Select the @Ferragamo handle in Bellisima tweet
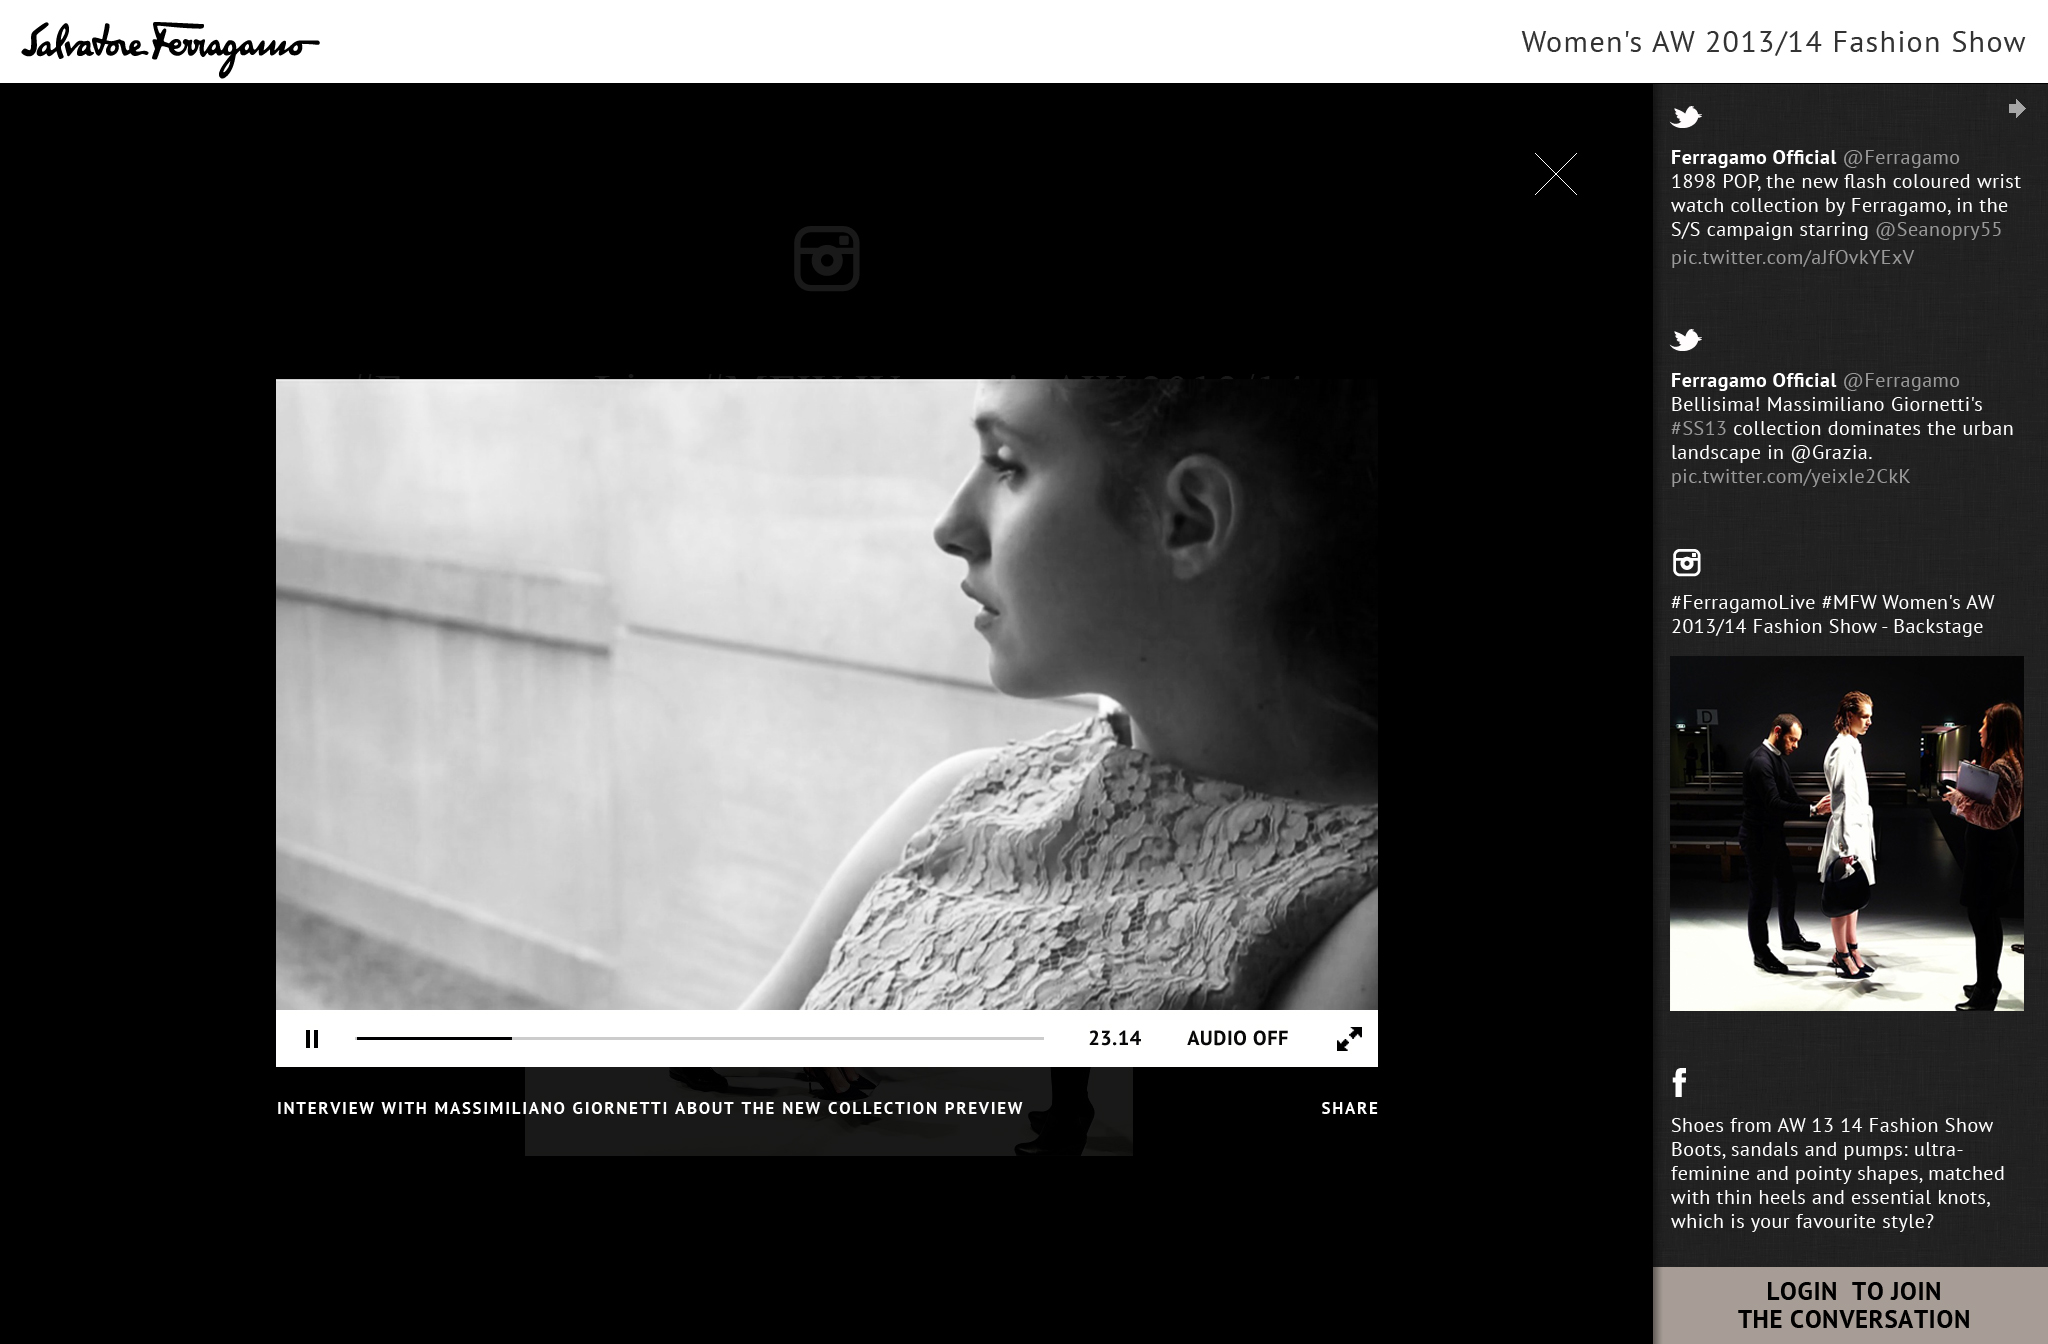 point(1901,380)
